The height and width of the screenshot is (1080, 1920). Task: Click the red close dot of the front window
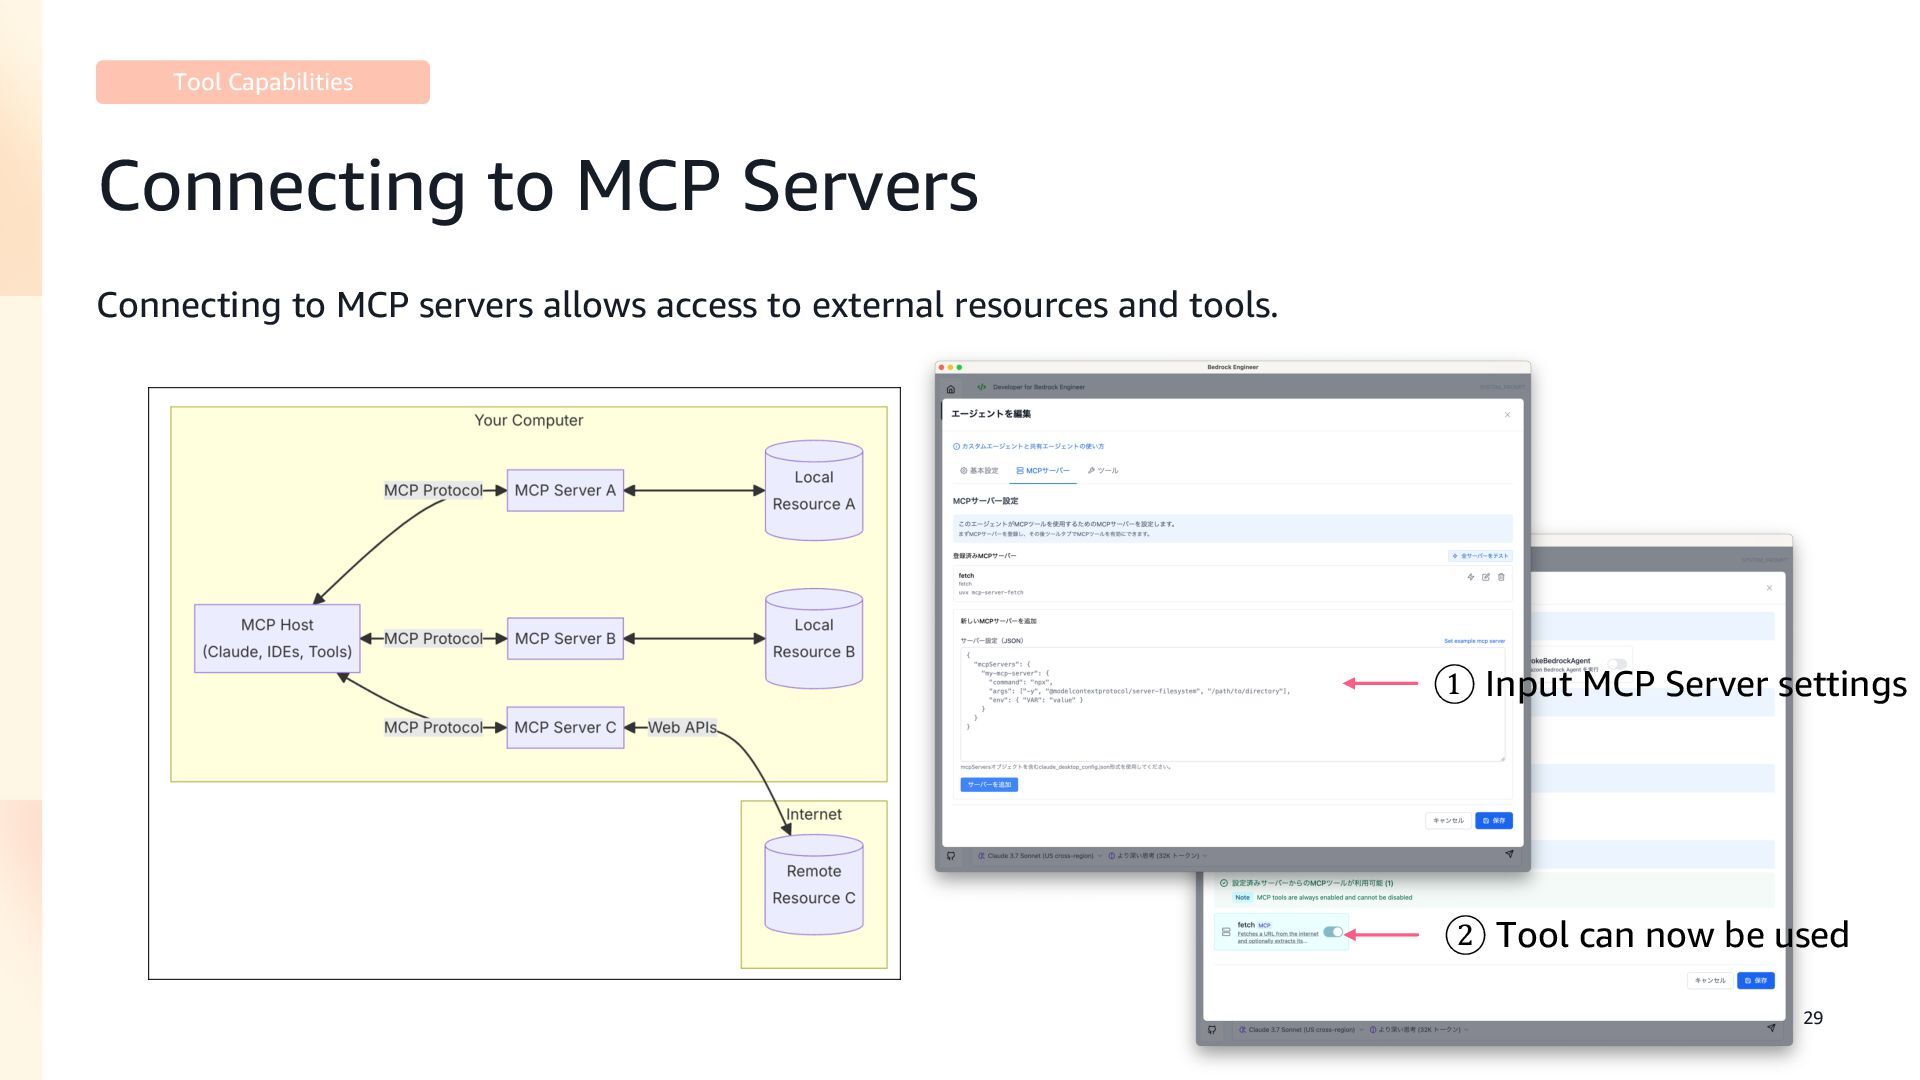pos(941,367)
